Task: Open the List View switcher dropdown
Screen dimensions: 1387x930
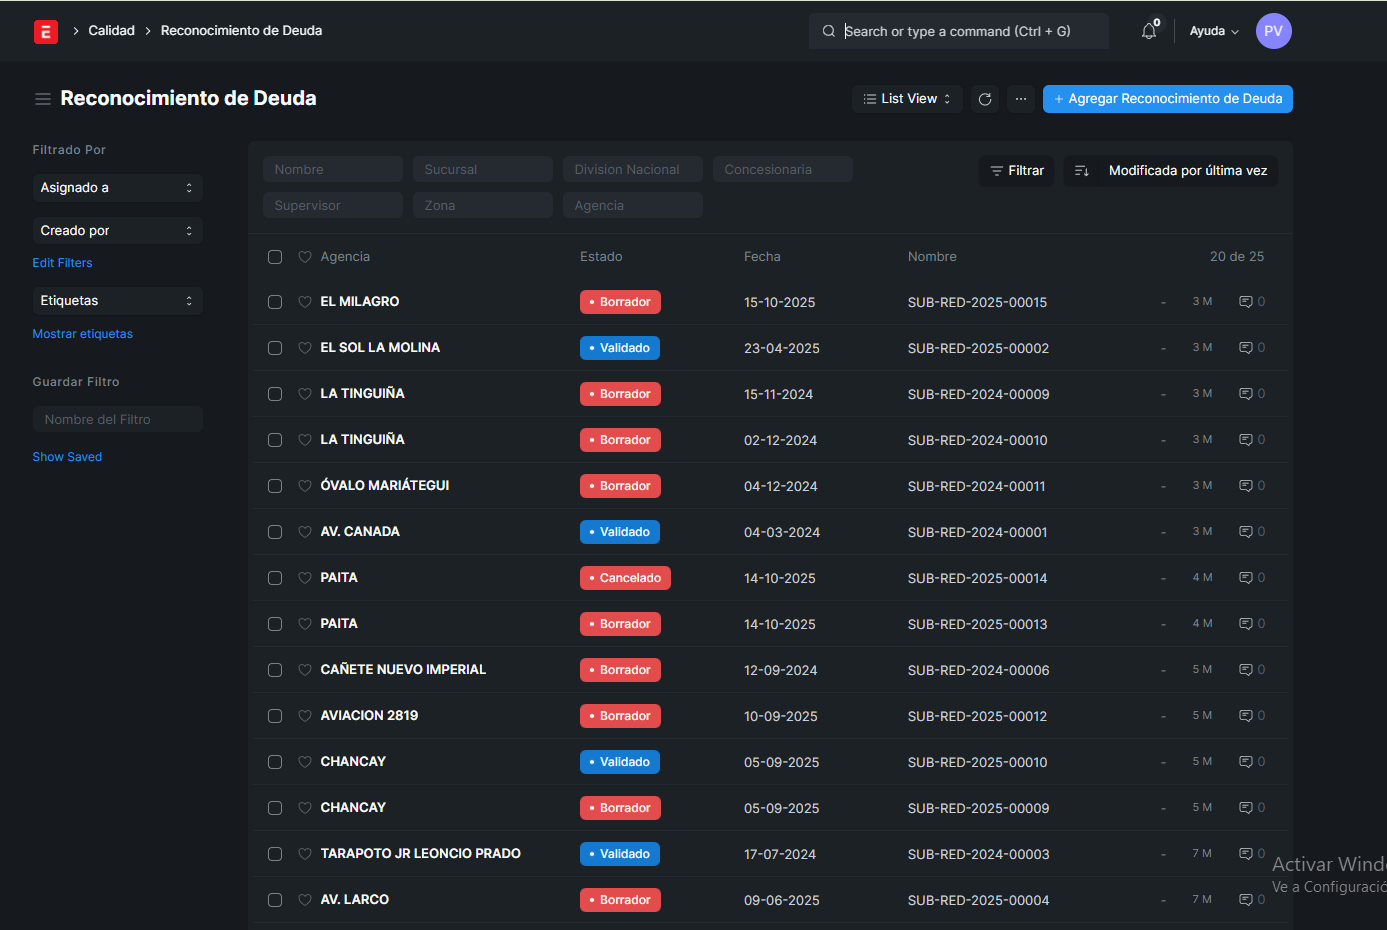Action: (907, 99)
